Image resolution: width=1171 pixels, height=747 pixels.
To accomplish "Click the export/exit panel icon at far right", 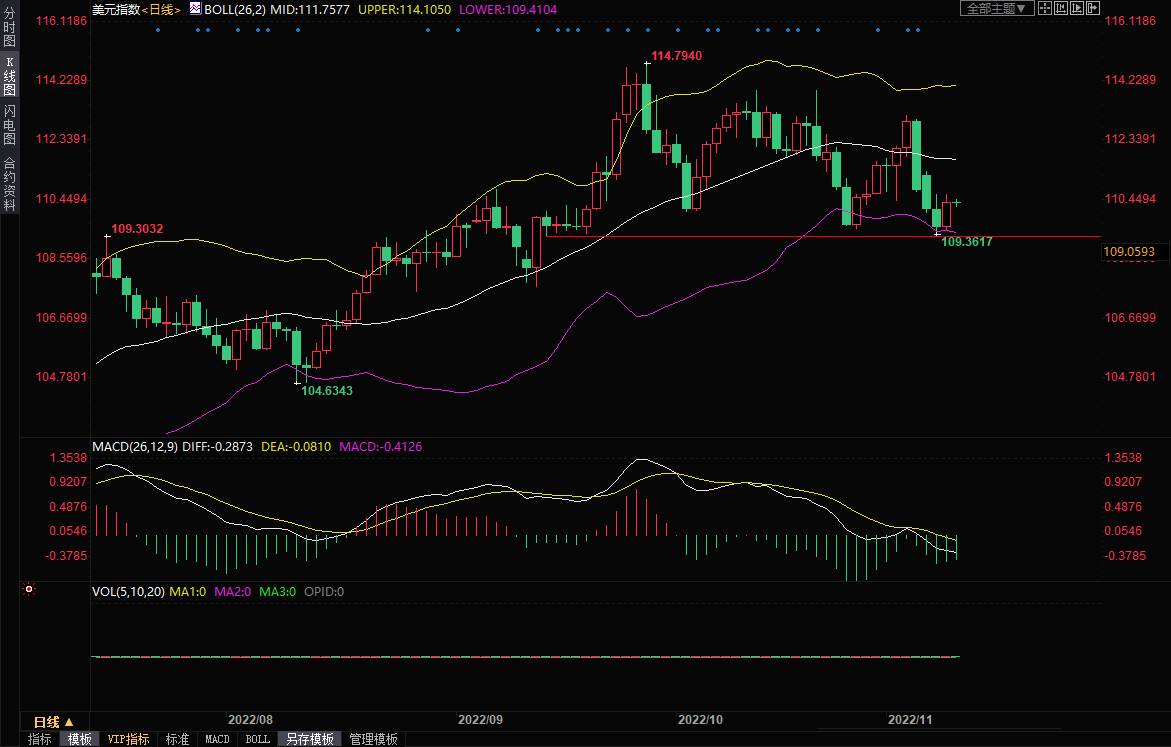I will click(x=1093, y=8).
